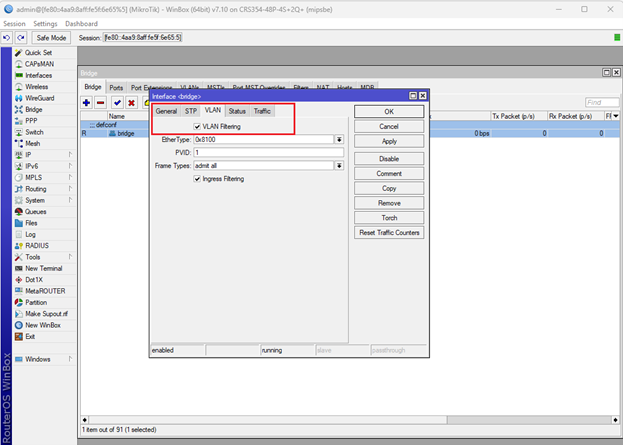Viewport: 623px width, 445px height.
Task: Open Files sidebar entry
Action: point(31,223)
